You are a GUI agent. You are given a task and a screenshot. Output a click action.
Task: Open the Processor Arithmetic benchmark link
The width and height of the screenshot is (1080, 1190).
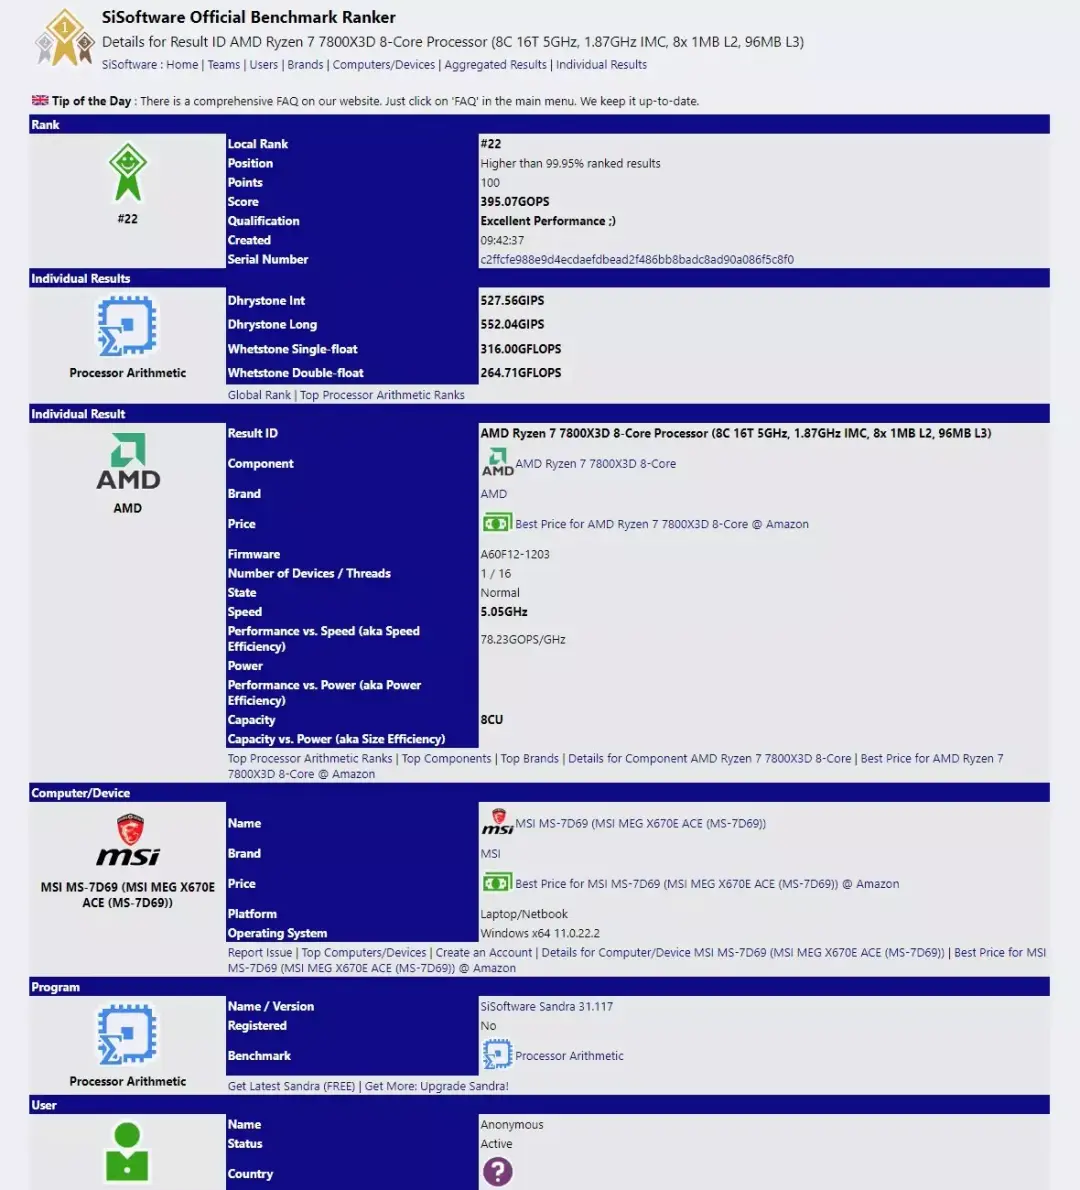click(x=569, y=1056)
